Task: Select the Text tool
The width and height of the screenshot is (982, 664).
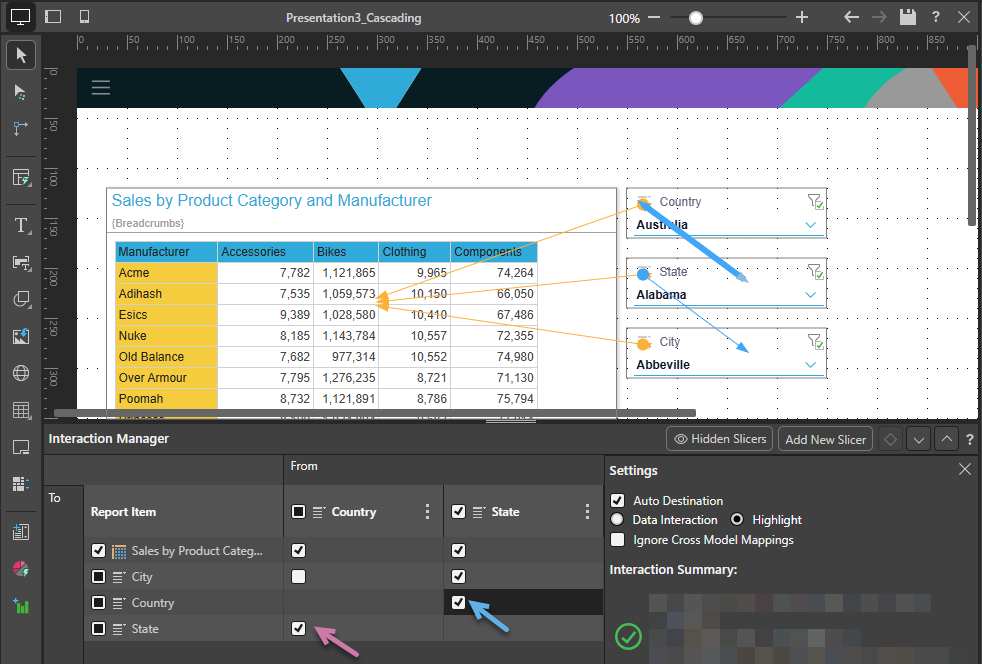Action: [x=21, y=226]
